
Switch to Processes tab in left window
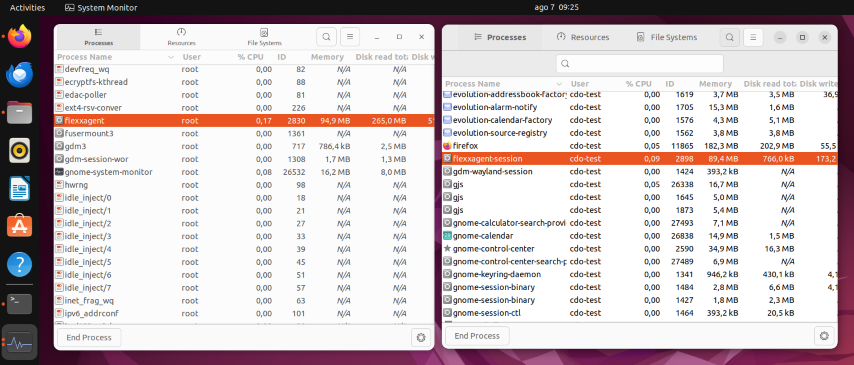tap(99, 37)
